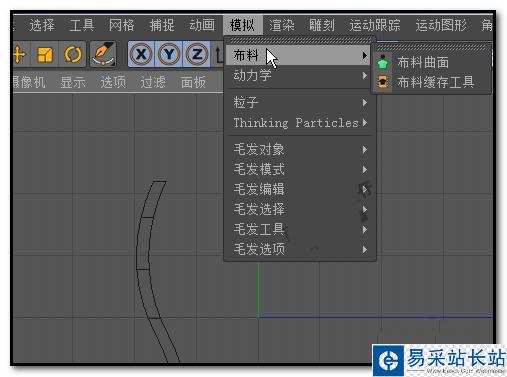Open the 渲染 menu
This screenshot has width=507, height=377.
point(282,25)
